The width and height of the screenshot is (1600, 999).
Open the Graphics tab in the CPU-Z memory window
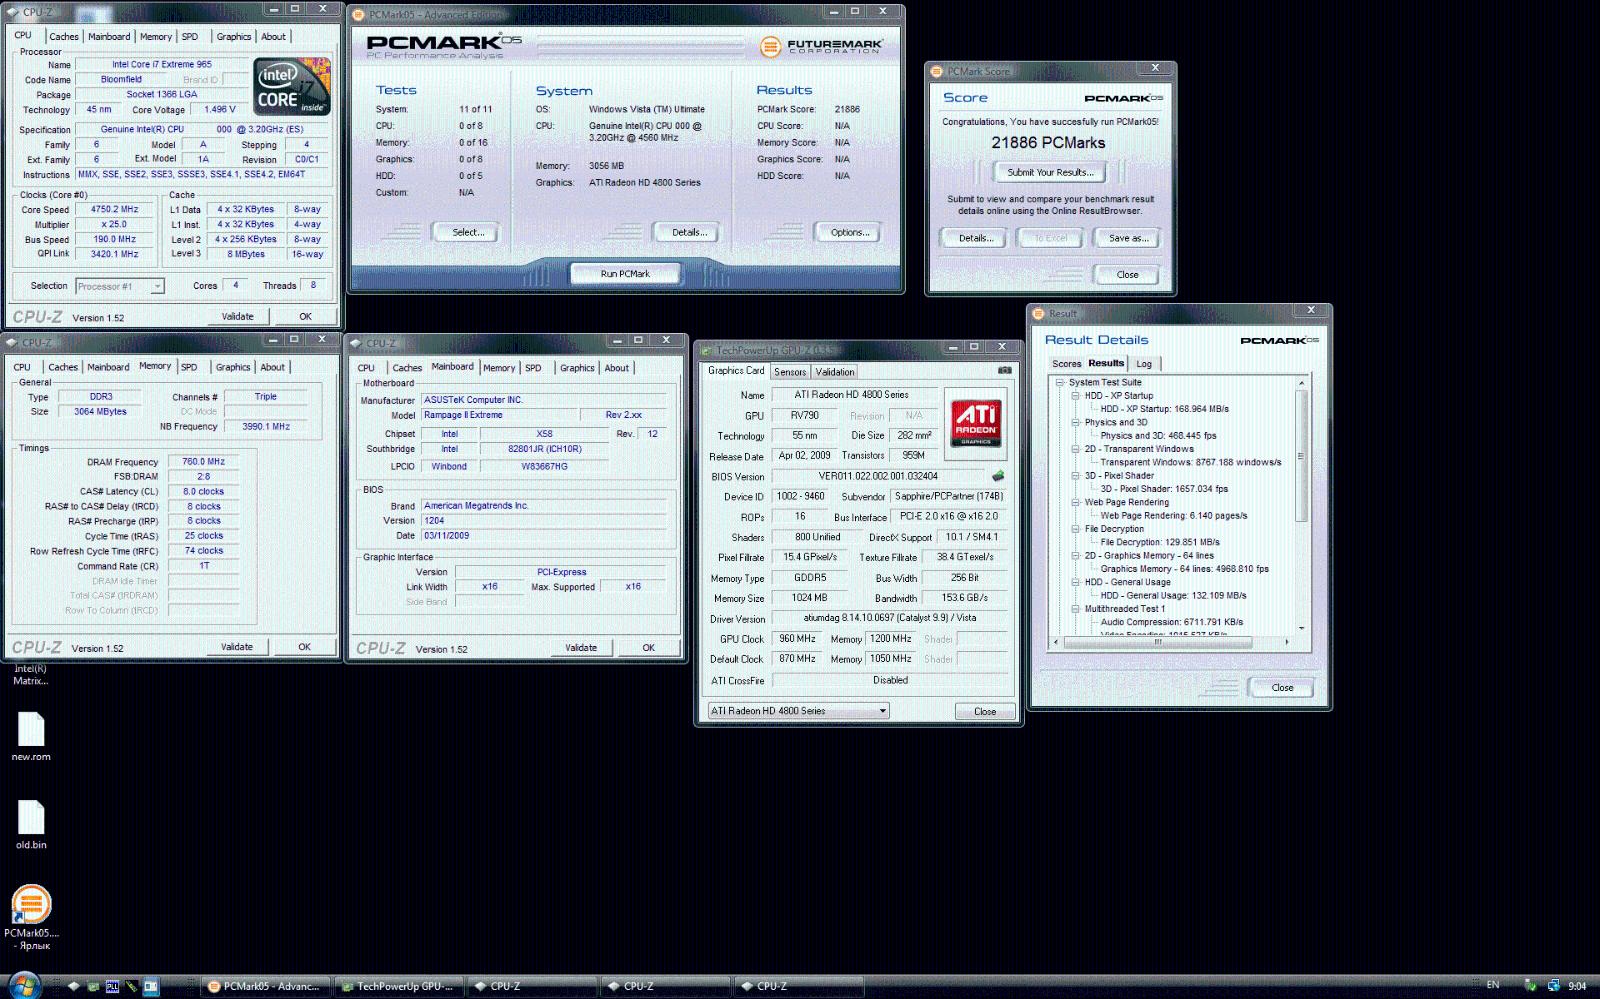pyautogui.click(x=233, y=367)
